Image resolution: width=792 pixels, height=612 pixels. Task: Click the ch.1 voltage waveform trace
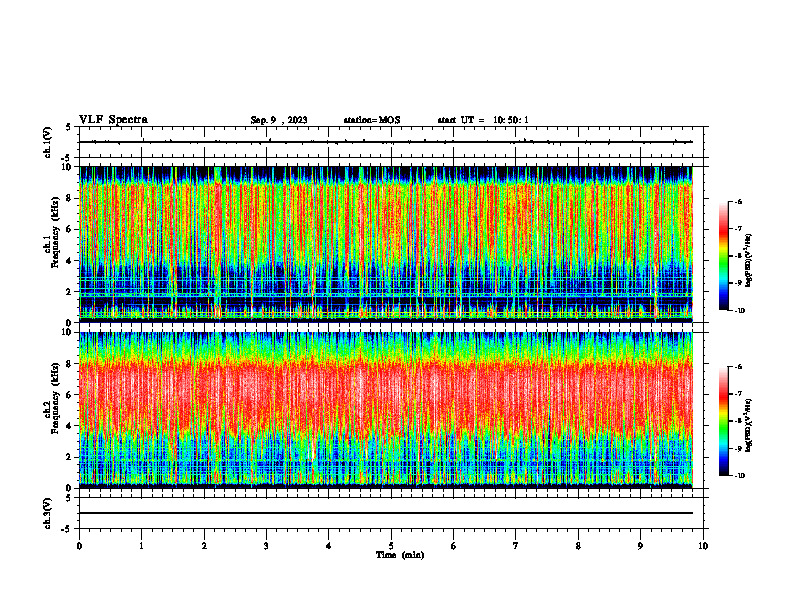386,142
